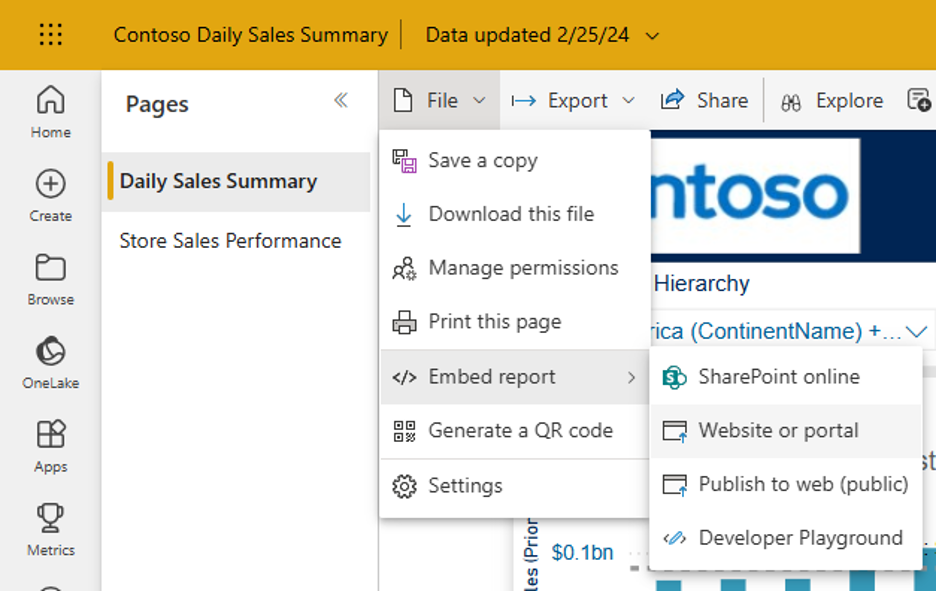The image size is (936, 592).
Task: Expand the Embed report submenu
Action: [x=515, y=377]
